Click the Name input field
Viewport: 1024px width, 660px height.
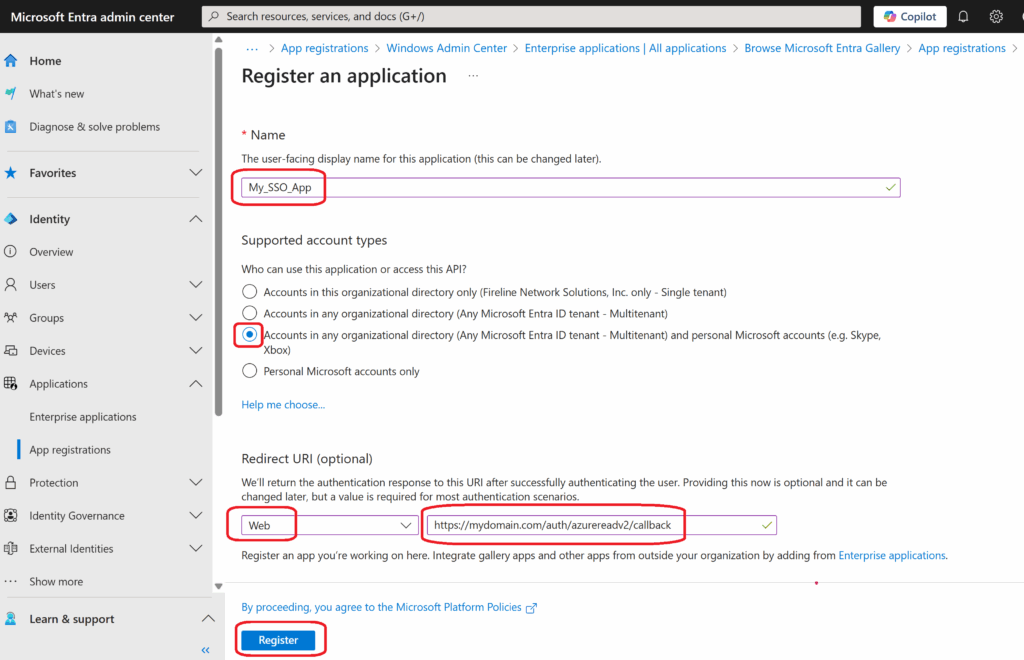(571, 187)
